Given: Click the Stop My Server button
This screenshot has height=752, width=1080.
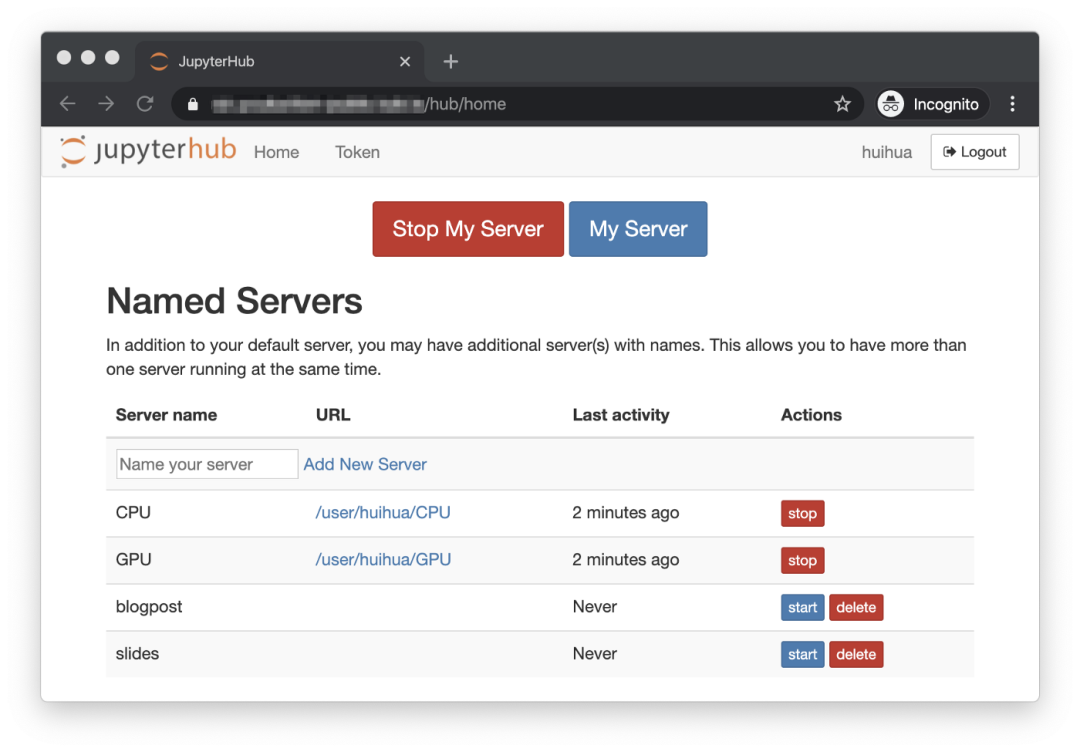Looking at the screenshot, I should (x=468, y=229).
